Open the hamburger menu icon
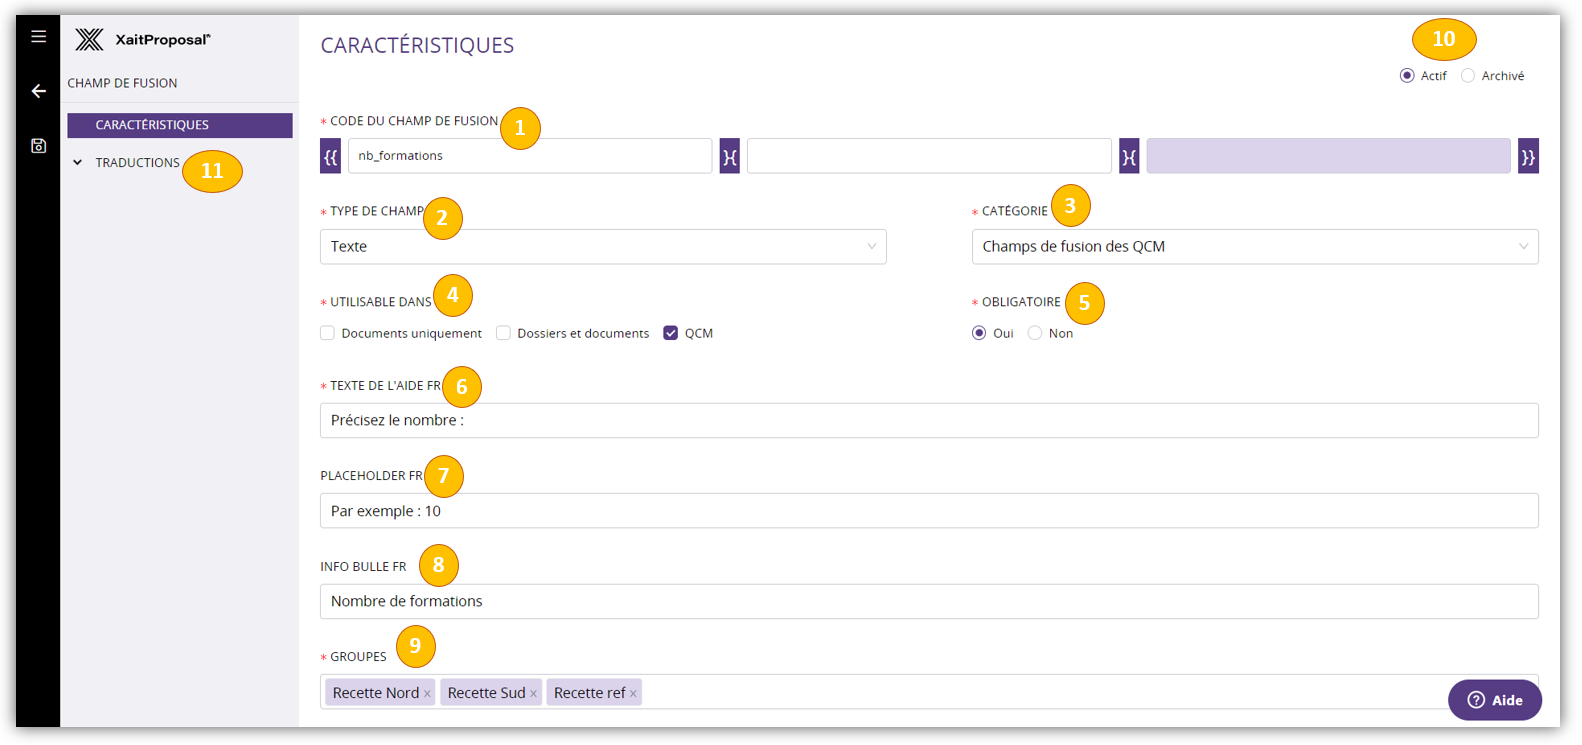This screenshot has height=745, width=1582. pyautogui.click(x=38, y=37)
